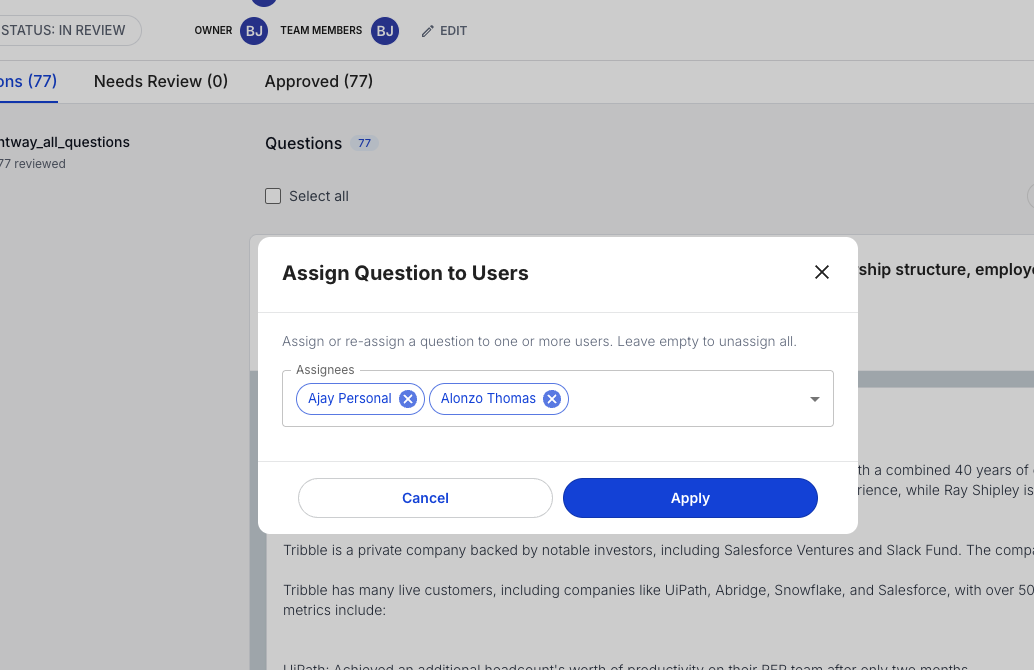1034x670 pixels.
Task: Click the Team Members BJ avatar
Action: pyautogui.click(x=385, y=30)
